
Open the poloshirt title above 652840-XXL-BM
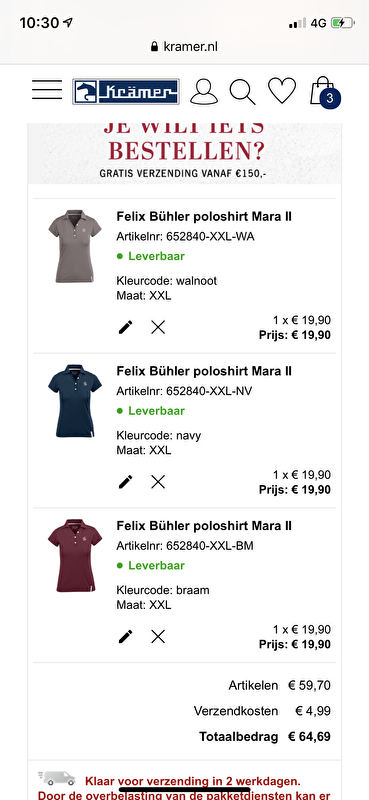[204, 526]
